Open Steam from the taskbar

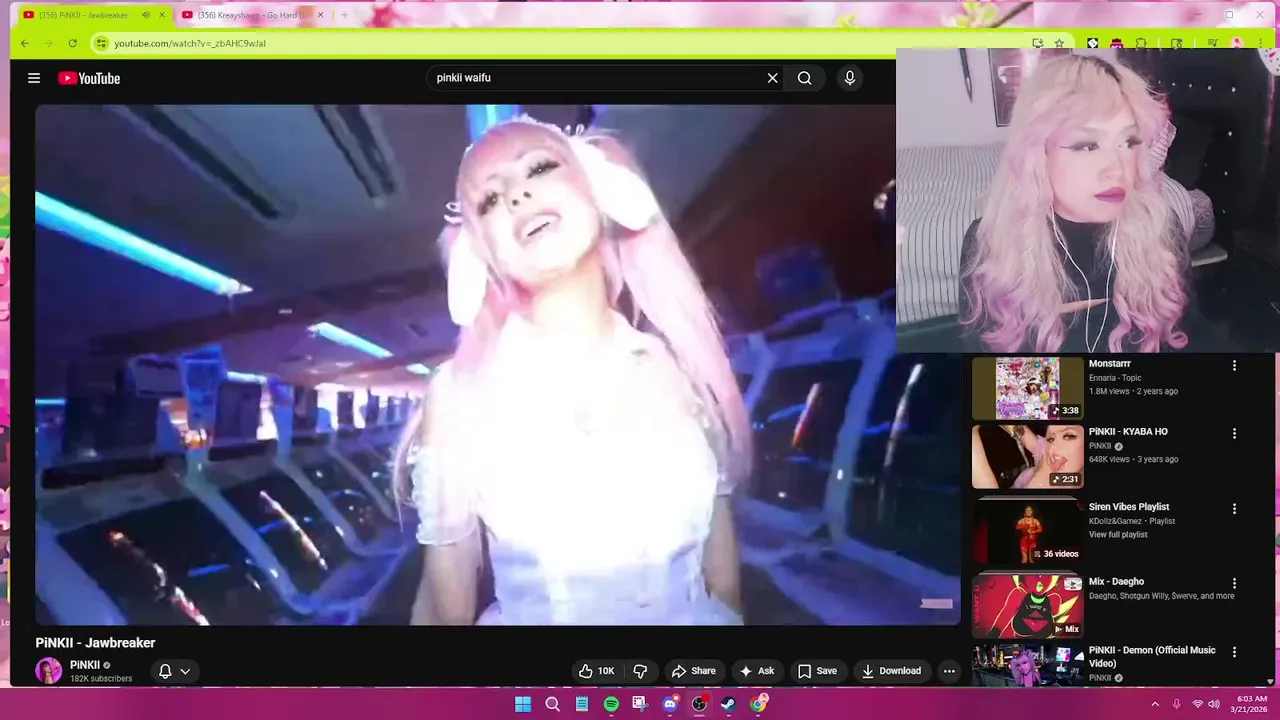(x=729, y=704)
